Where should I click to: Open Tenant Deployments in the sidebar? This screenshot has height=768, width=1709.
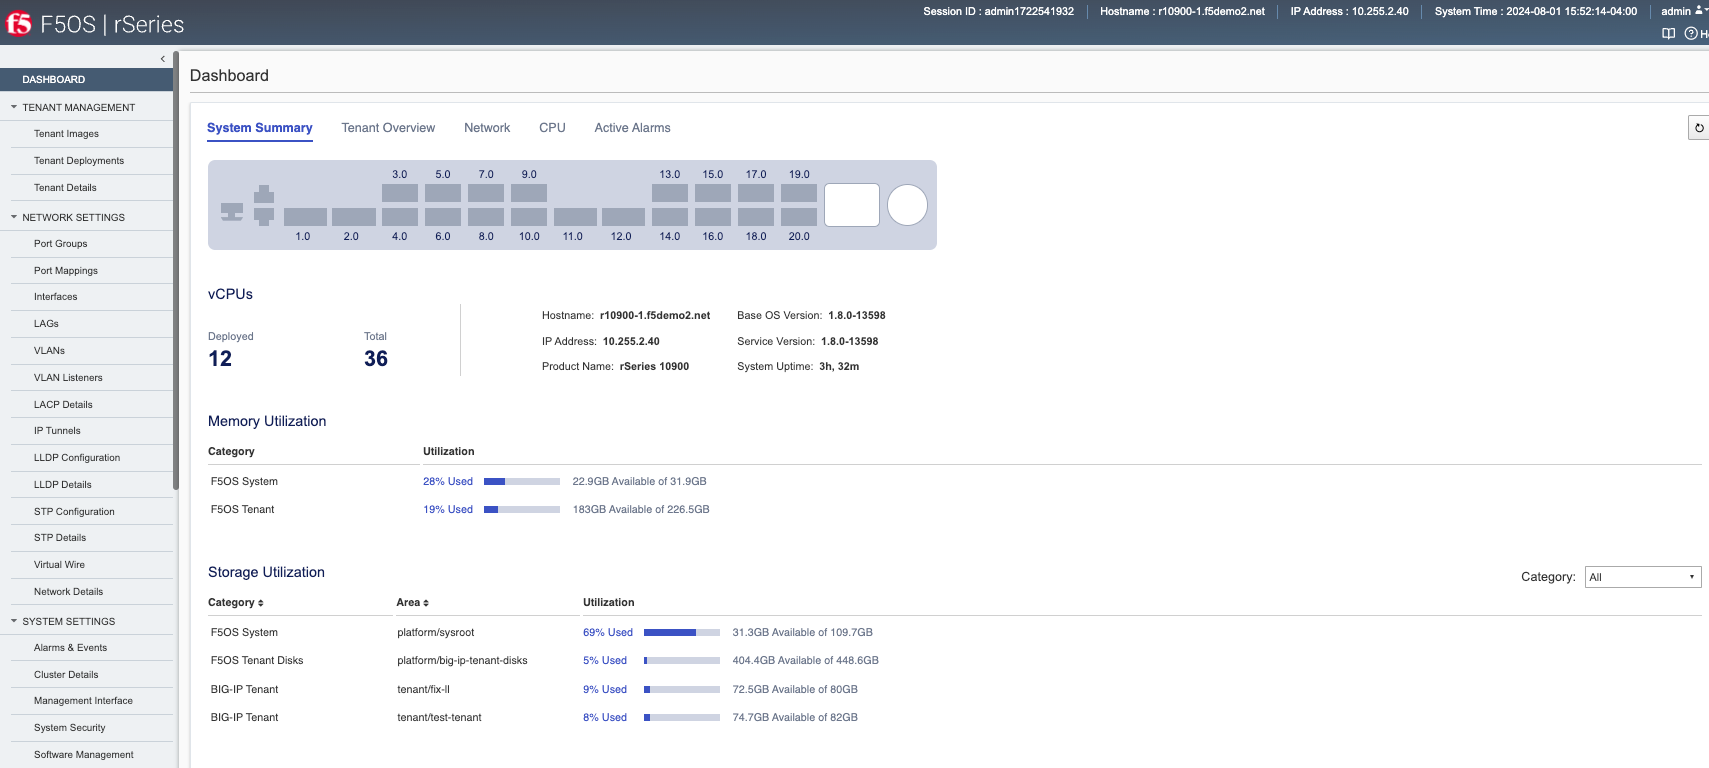pyautogui.click(x=79, y=161)
